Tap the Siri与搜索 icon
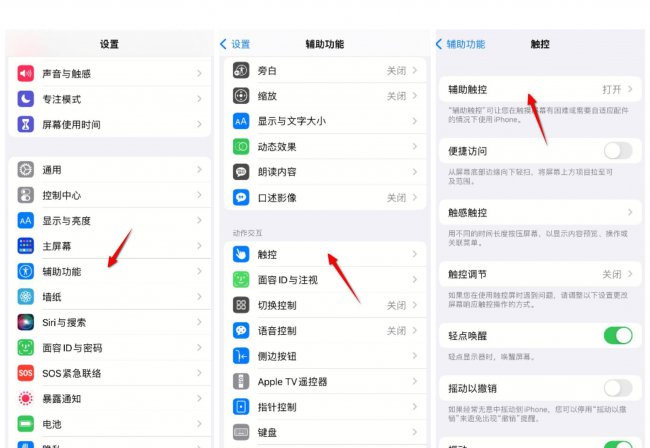 (25, 322)
